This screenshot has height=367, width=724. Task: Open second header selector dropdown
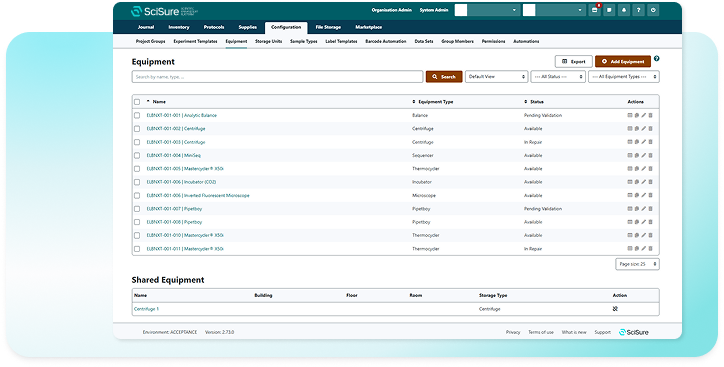click(x=554, y=10)
